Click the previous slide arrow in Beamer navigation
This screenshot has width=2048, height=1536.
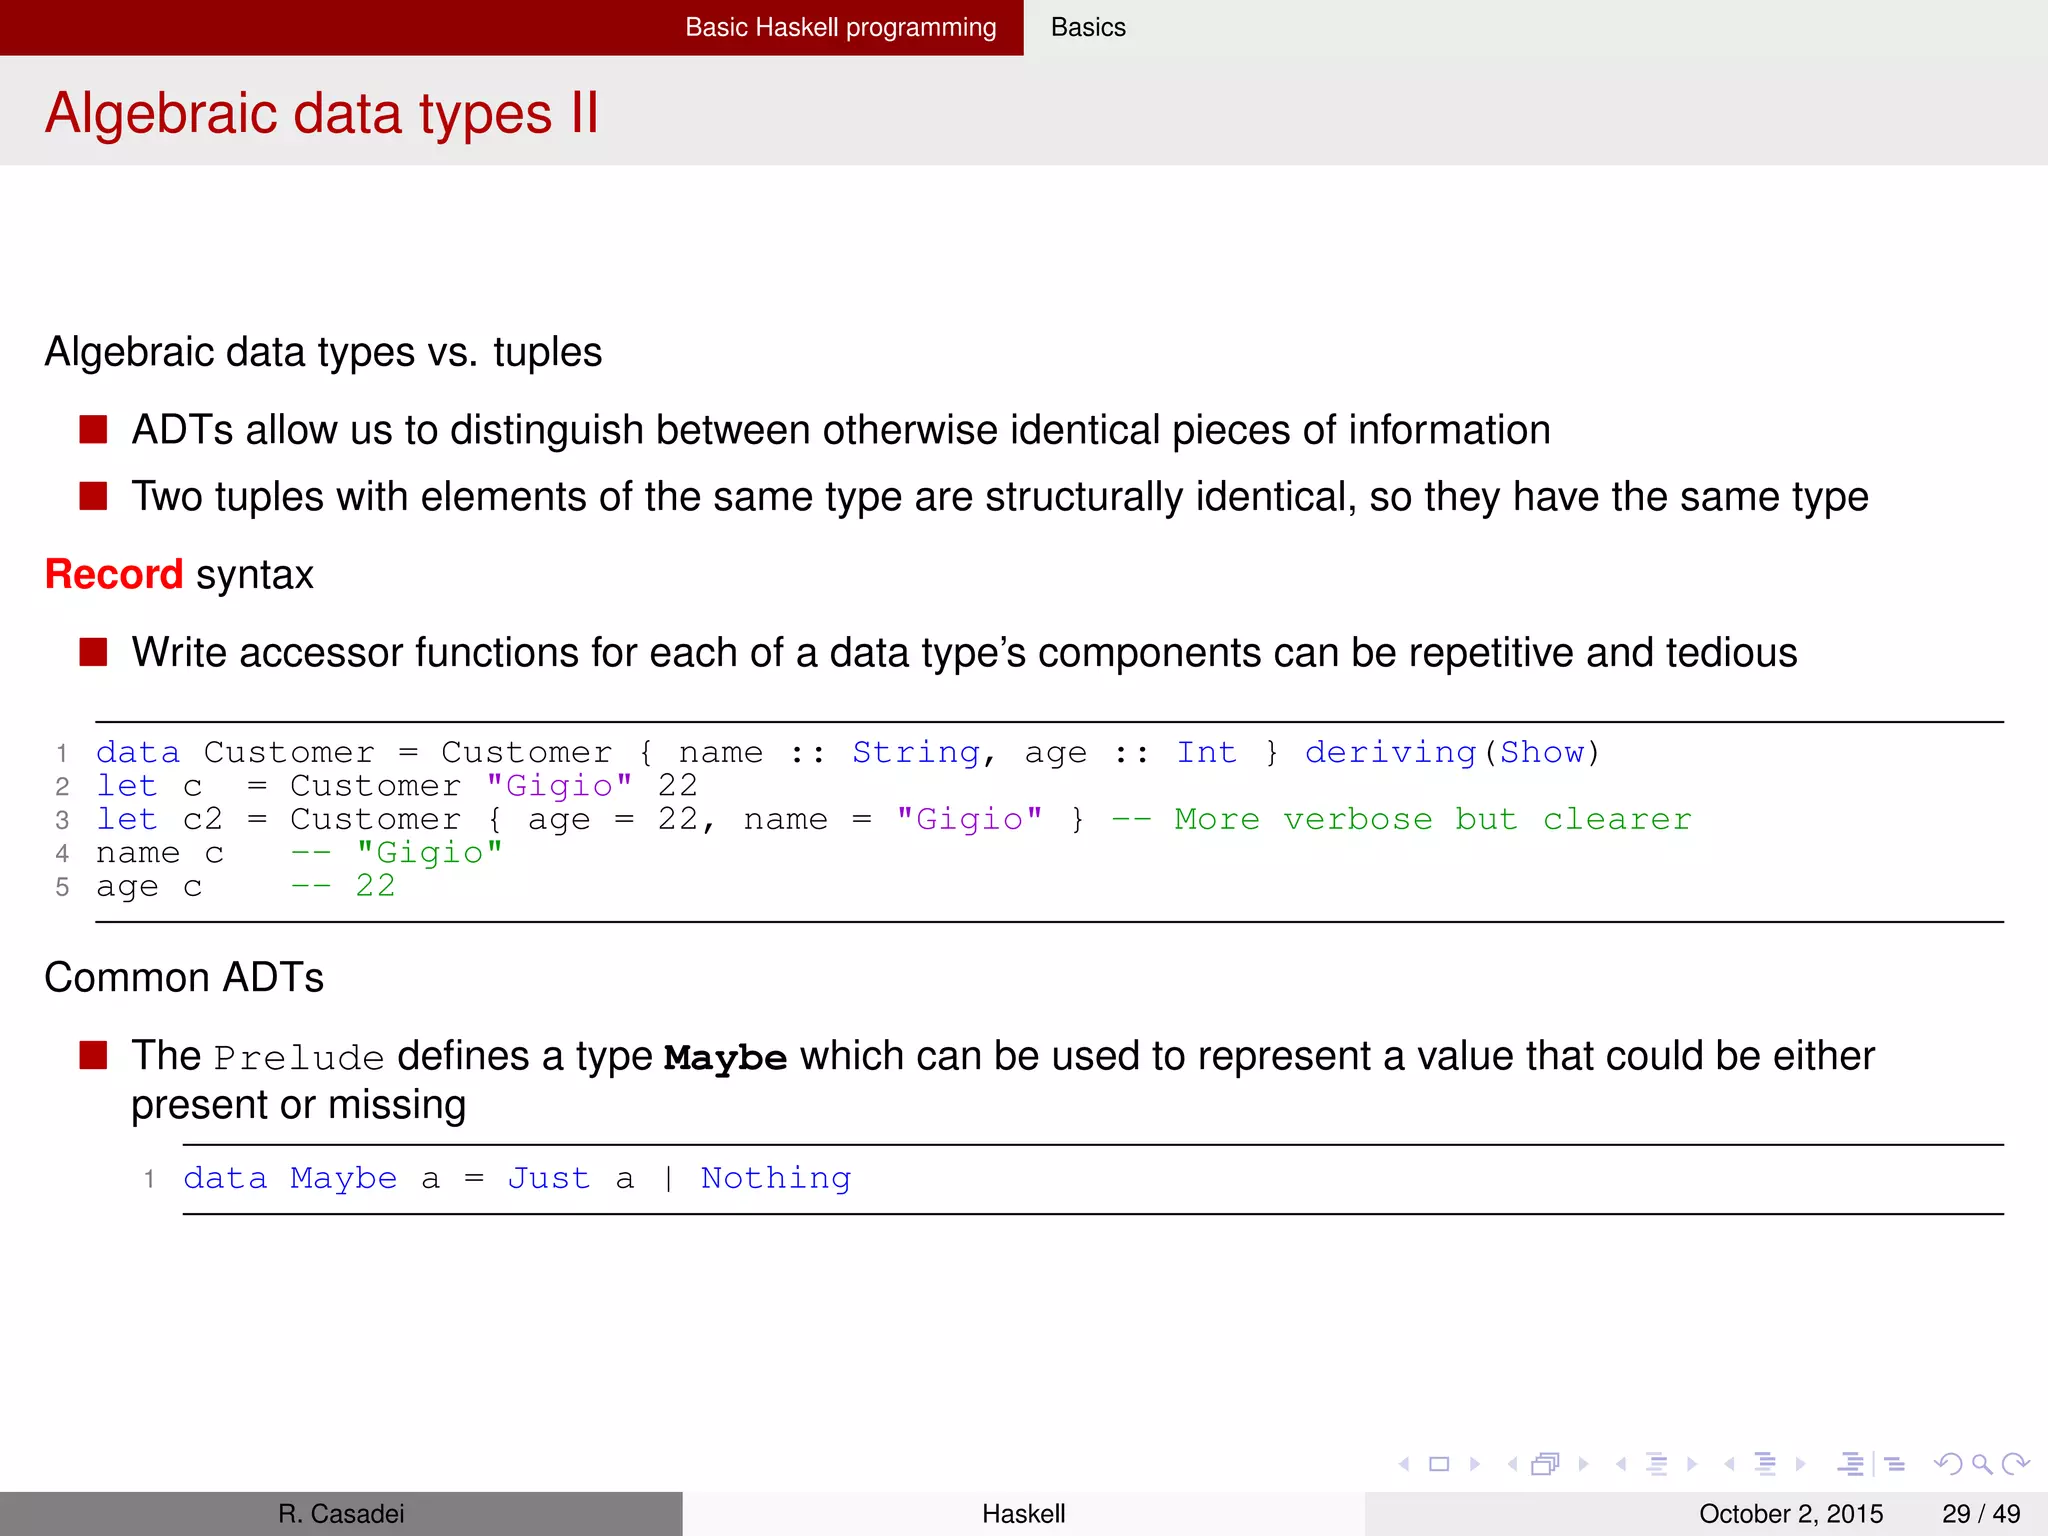point(1404,1464)
